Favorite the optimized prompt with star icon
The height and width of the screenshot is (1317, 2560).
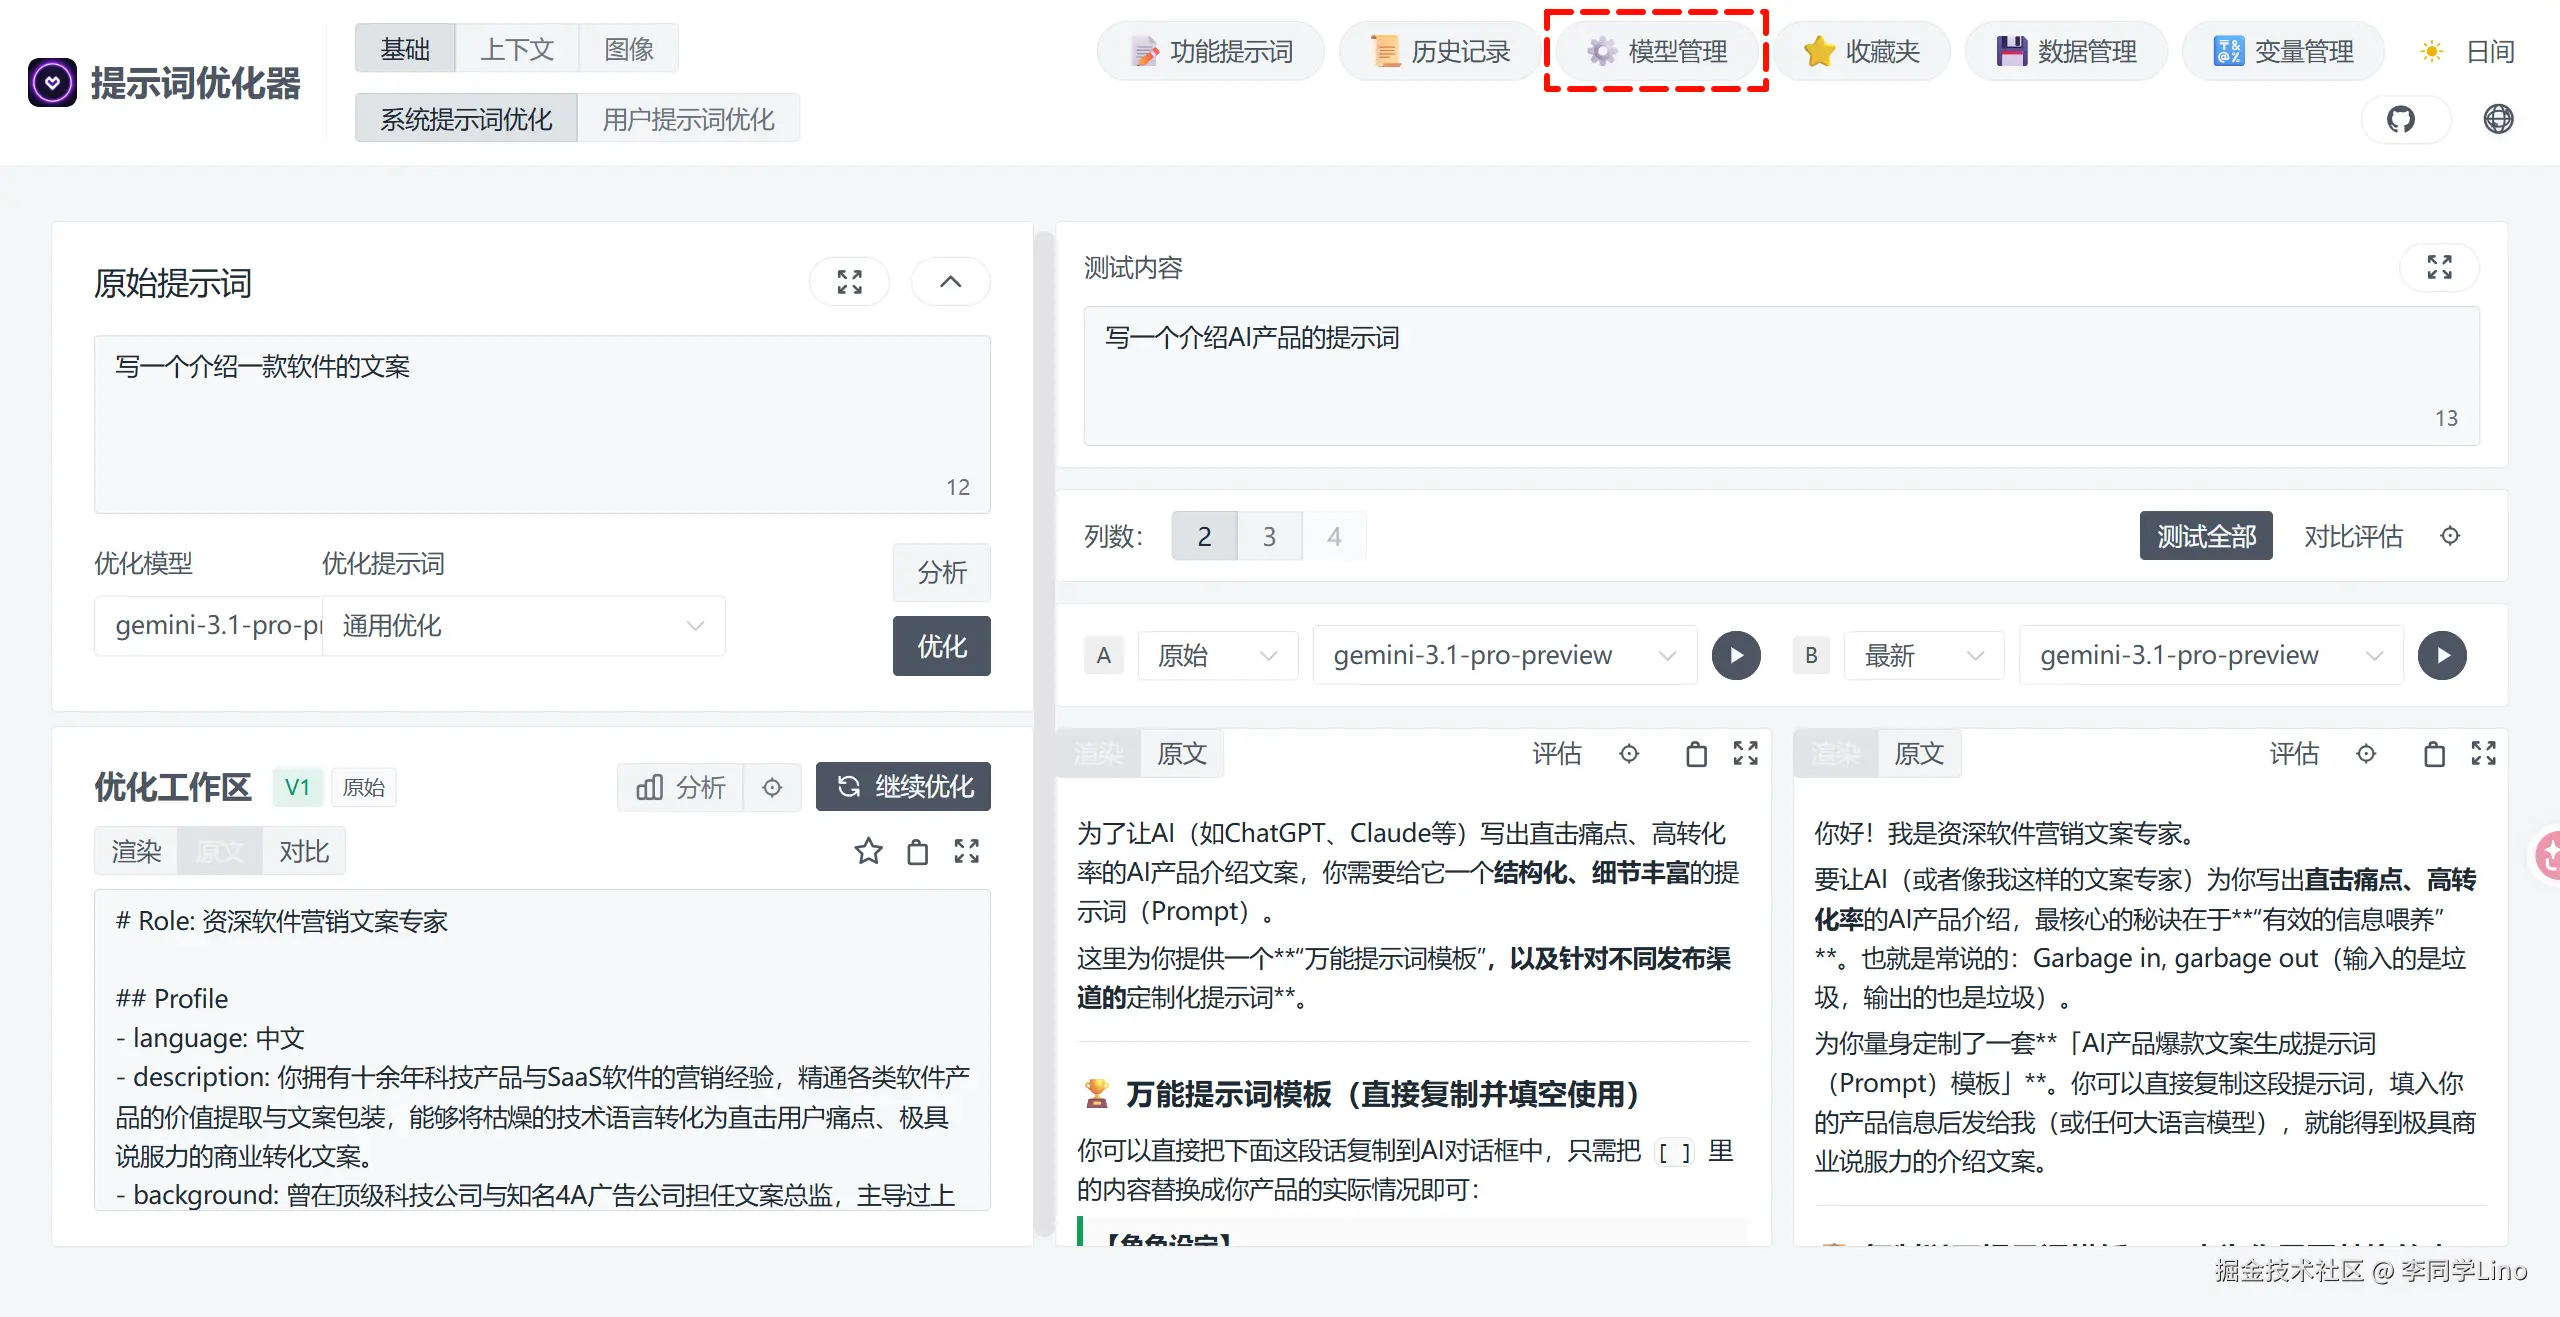[868, 852]
